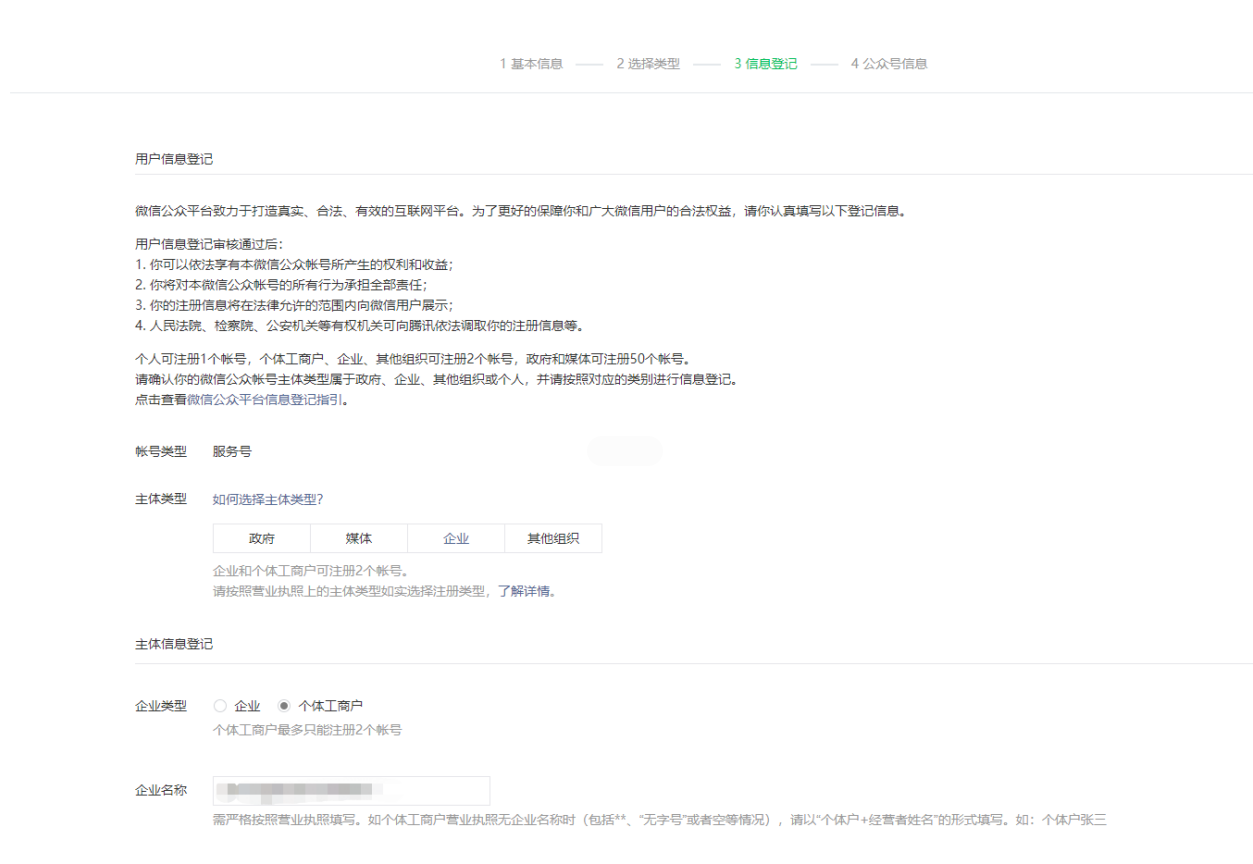Click step 3 信息登记
This screenshot has height=864, width=1253.
tap(766, 63)
